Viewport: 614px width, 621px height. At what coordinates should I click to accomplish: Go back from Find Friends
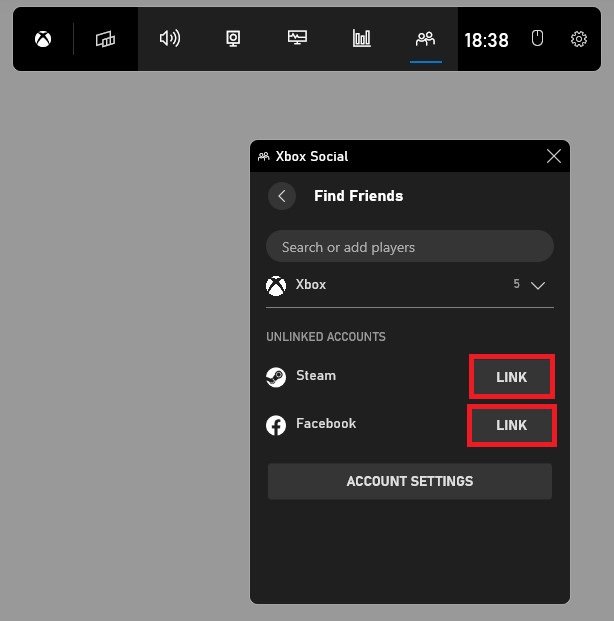coord(282,196)
